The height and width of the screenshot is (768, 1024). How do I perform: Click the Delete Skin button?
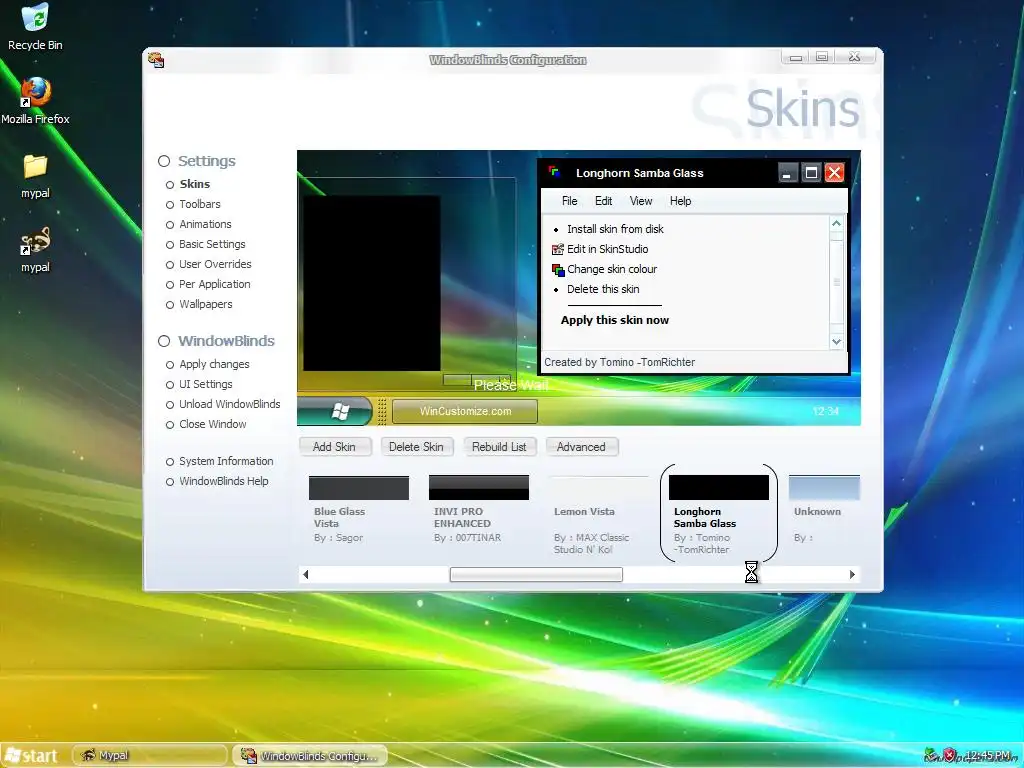(x=416, y=447)
